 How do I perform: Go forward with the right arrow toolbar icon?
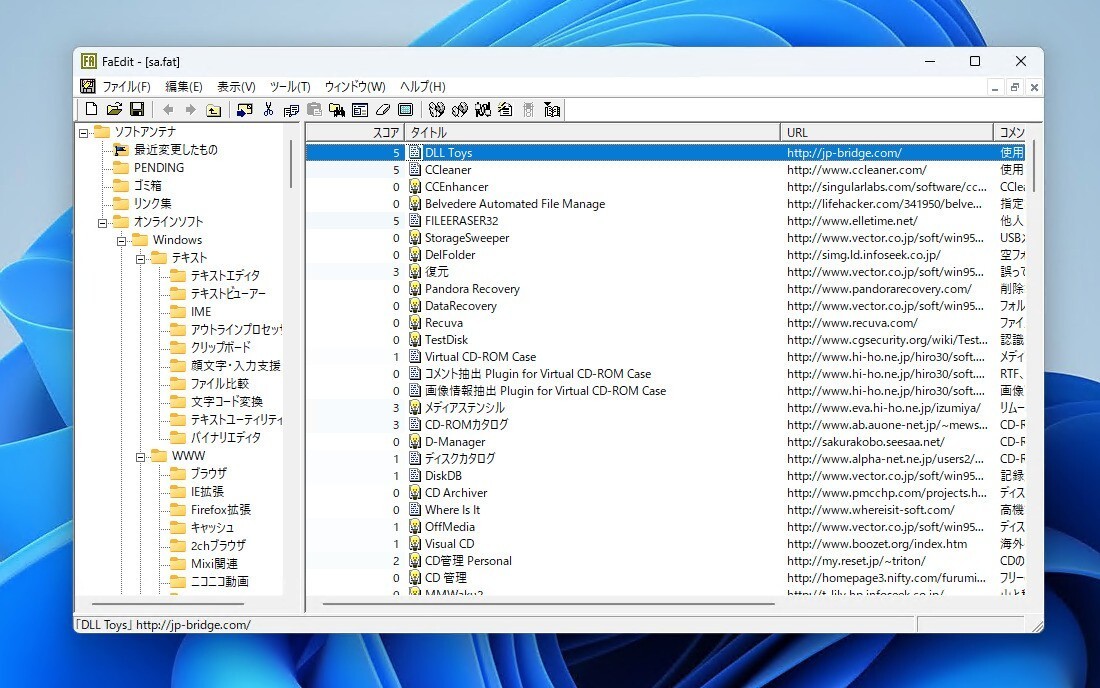pyautogui.click(x=190, y=109)
